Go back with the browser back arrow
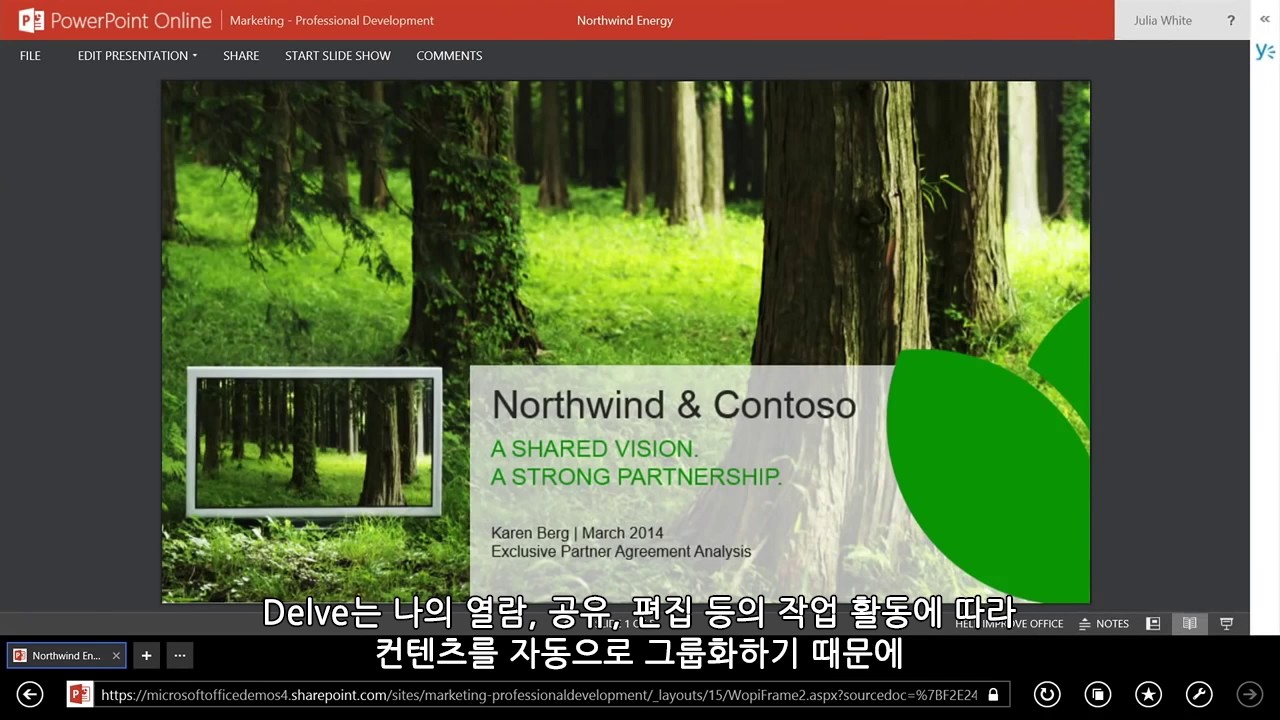This screenshot has width=1280, height=720. (30, 694)
